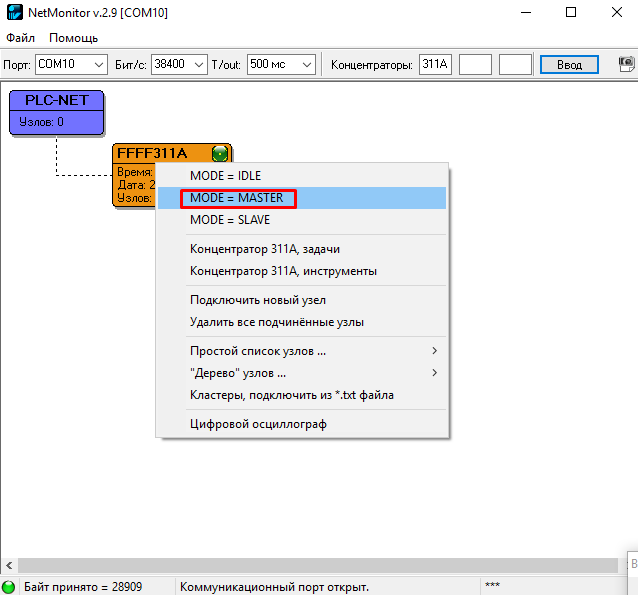
Task: Click the NetMonitor app icon in title bar
Action: (x=15, y=12)
